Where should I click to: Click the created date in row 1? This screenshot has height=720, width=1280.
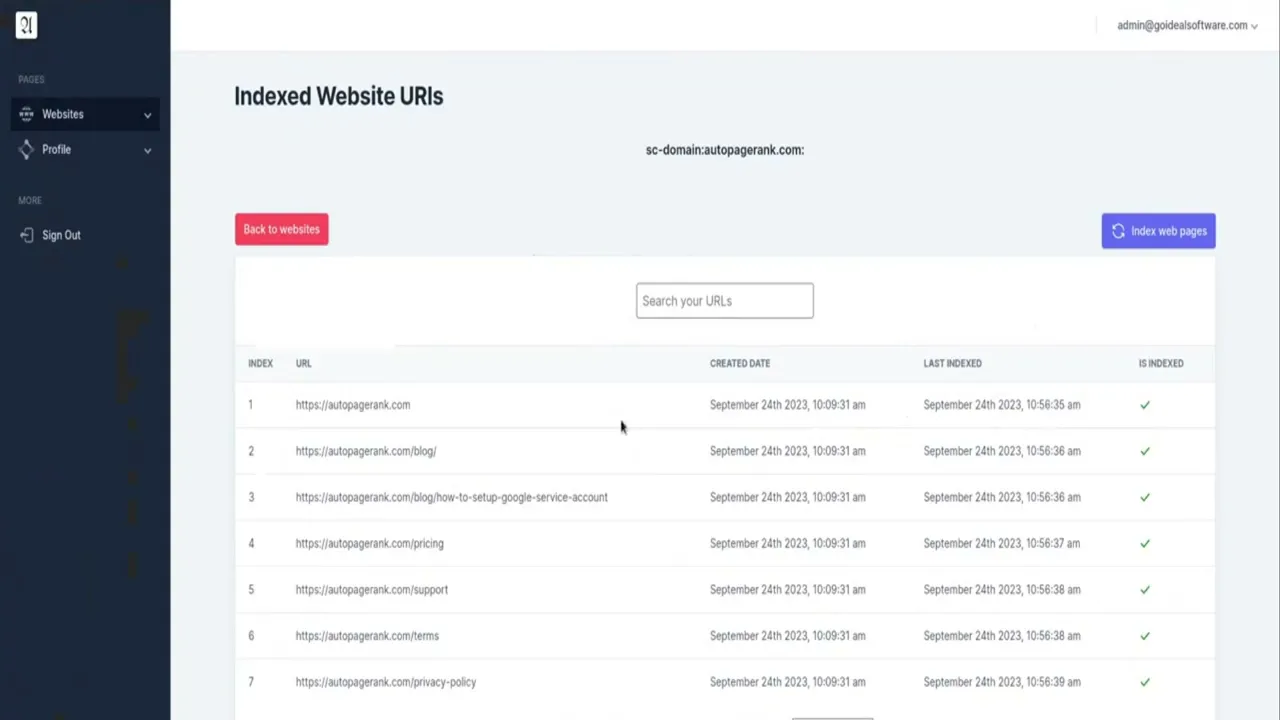(x=788, y=405)
